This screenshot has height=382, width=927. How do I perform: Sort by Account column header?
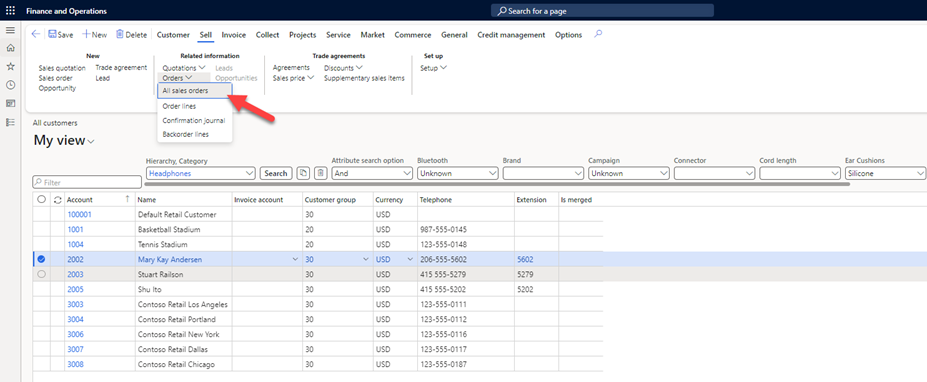80,200
